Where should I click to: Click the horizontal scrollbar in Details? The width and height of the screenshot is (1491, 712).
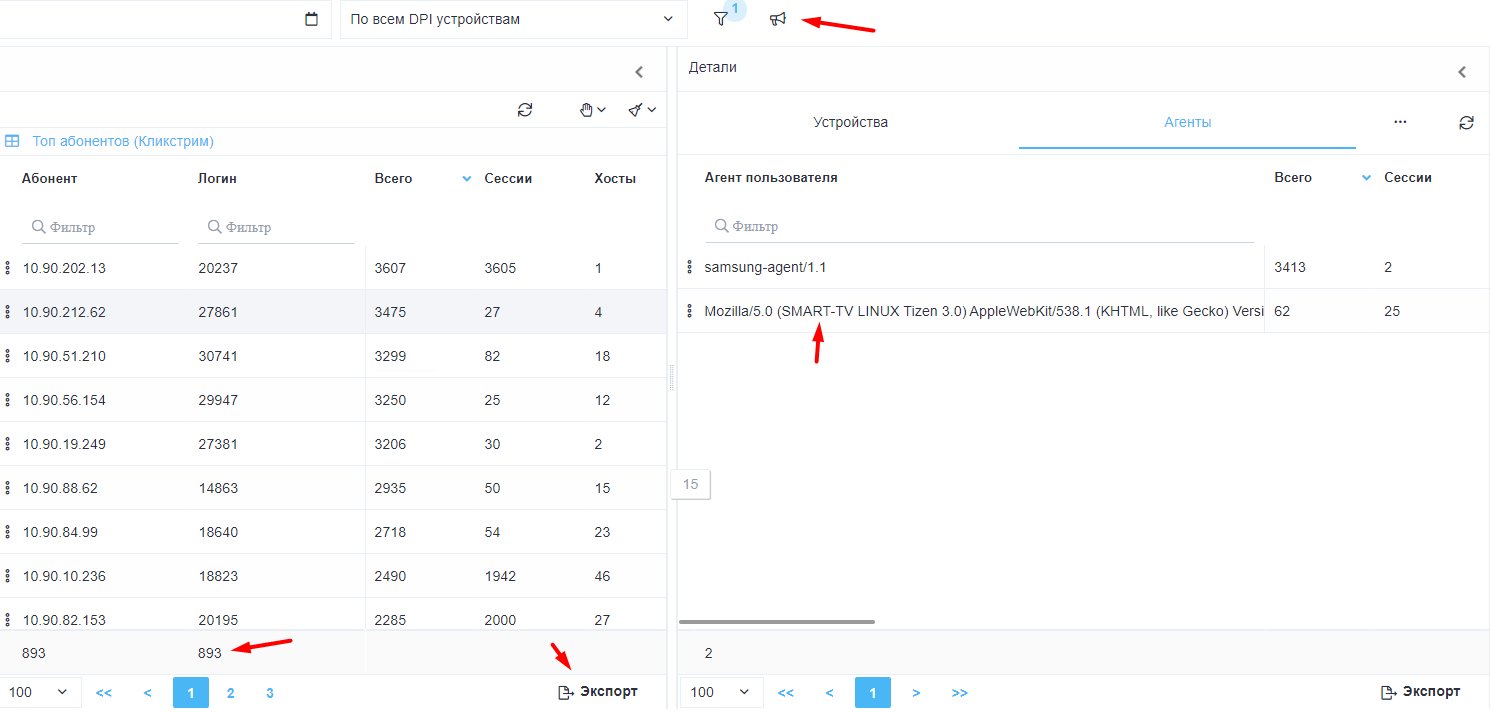point(777,622)
